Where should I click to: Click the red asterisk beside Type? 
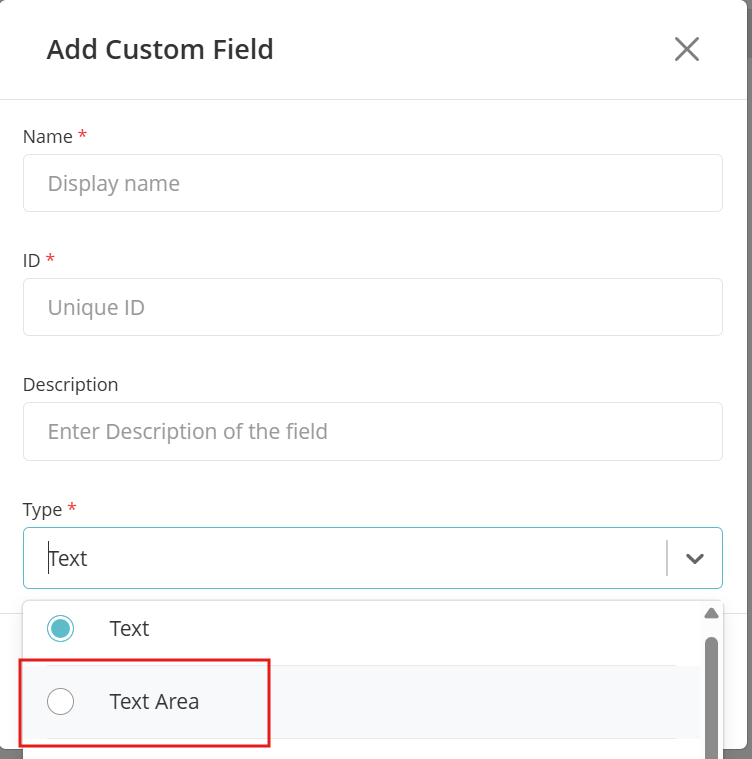point(72,508)
